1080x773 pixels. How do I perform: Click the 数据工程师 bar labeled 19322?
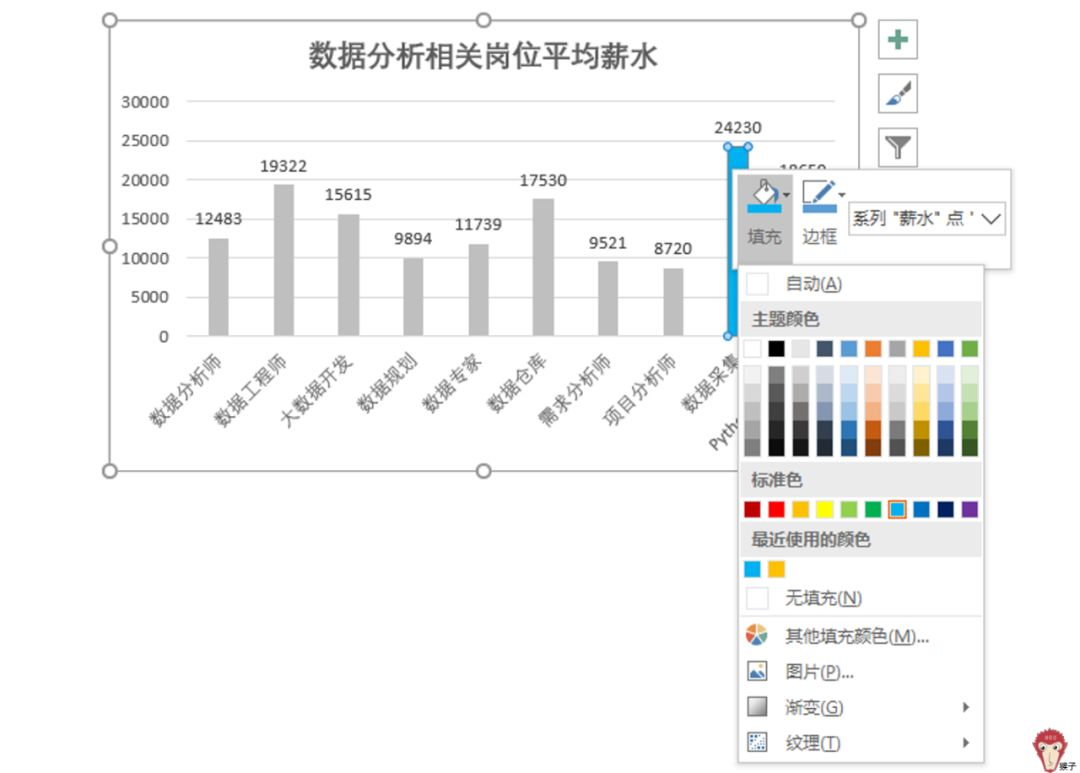pos(283,260)
